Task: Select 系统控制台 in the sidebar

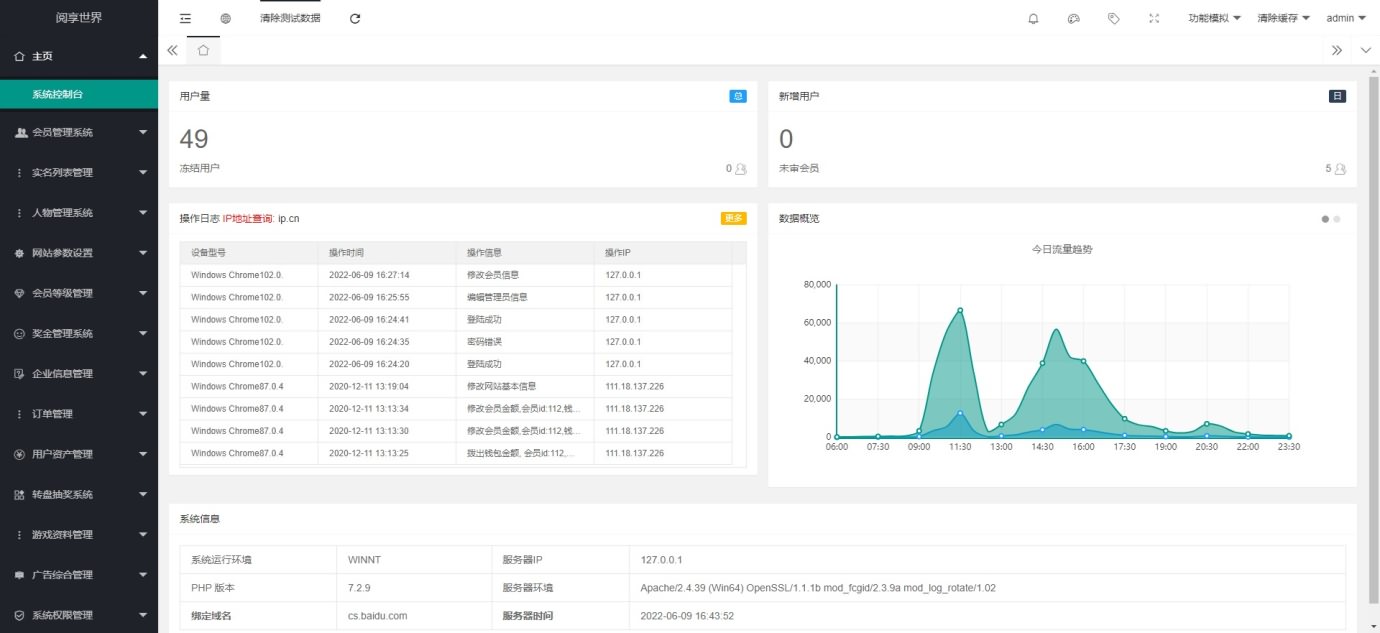Action: tap(79, 94)
